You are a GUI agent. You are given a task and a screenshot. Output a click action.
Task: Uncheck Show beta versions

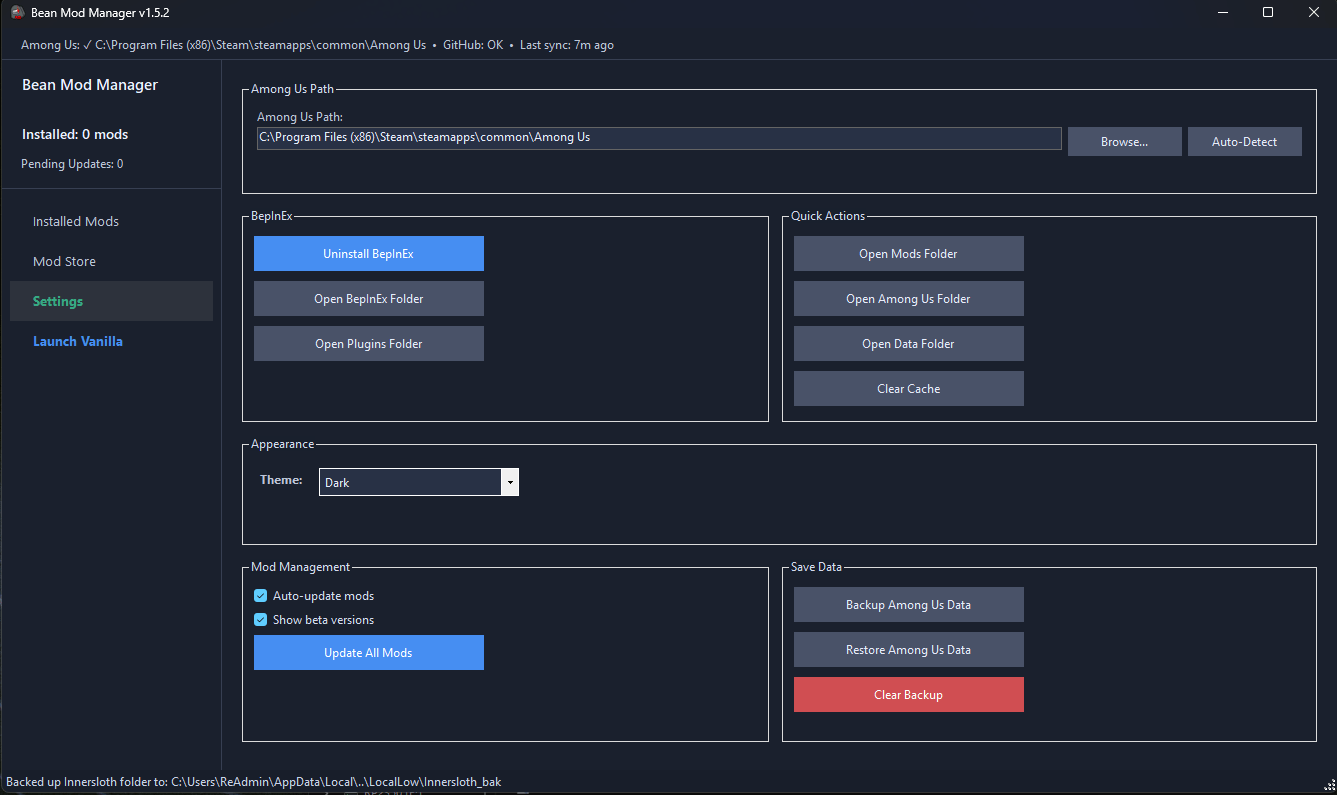261,620
